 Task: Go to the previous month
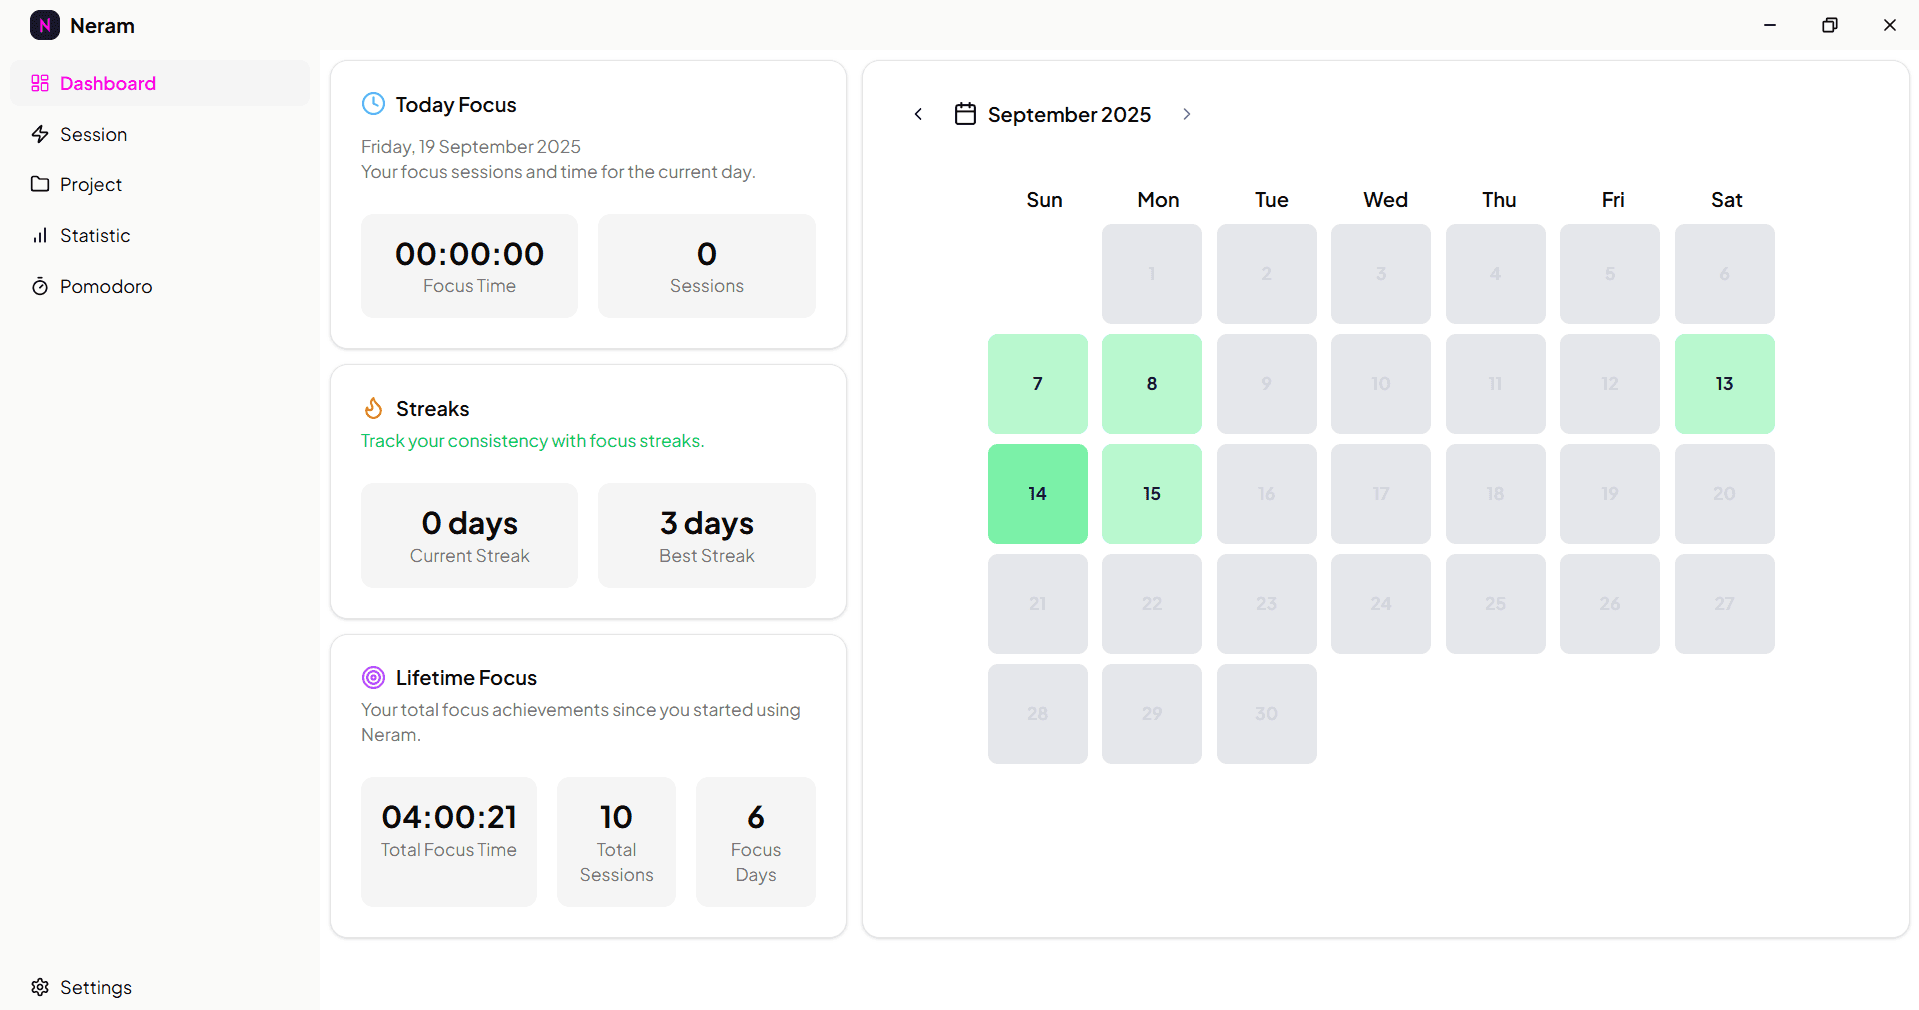(918, 114)
